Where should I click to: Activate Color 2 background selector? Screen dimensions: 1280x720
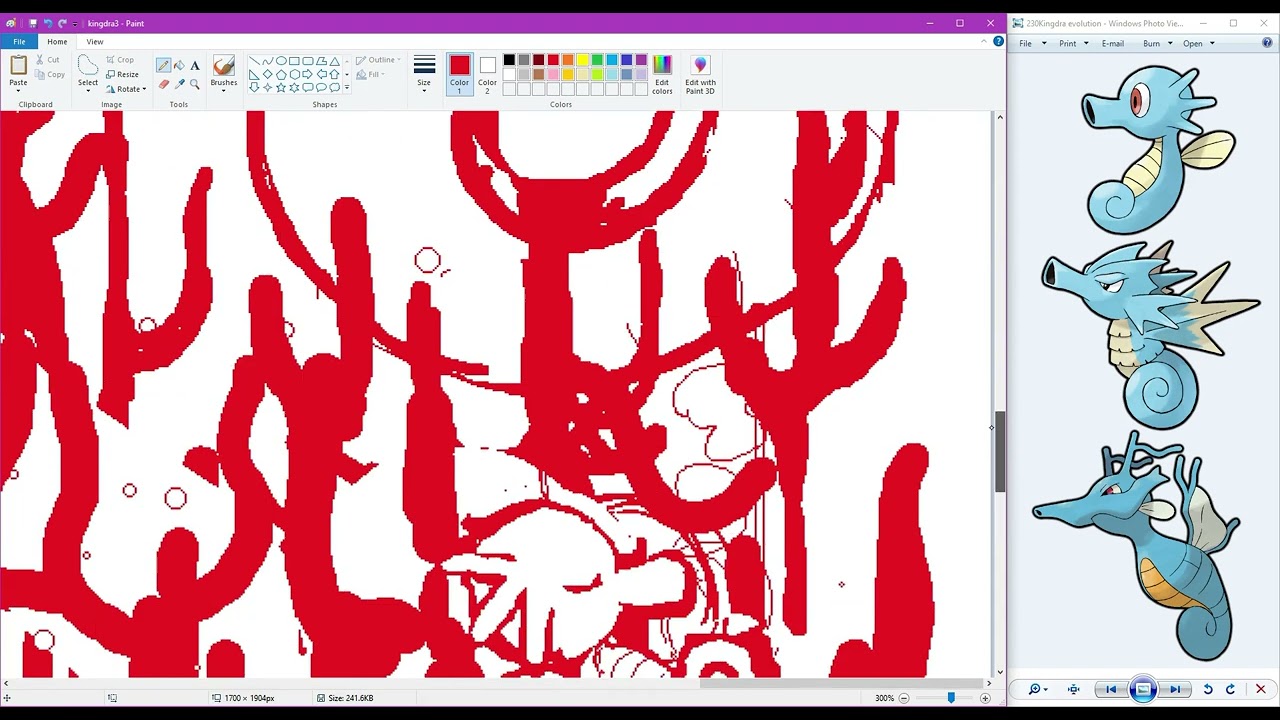click(487, 74)
